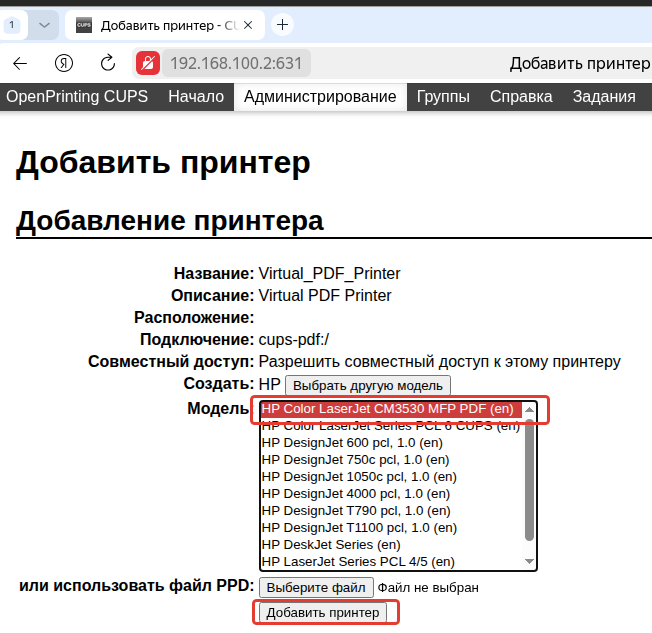
Task: Click Выбрать другую модель button
Action: point(368,386)
